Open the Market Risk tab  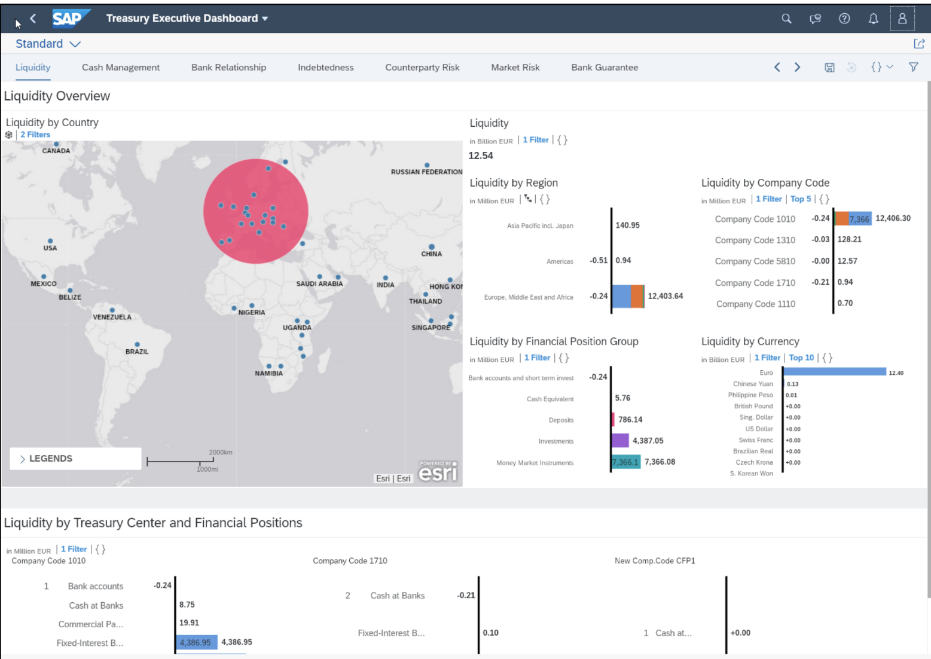pyautogui.click(x=515, y=68)
